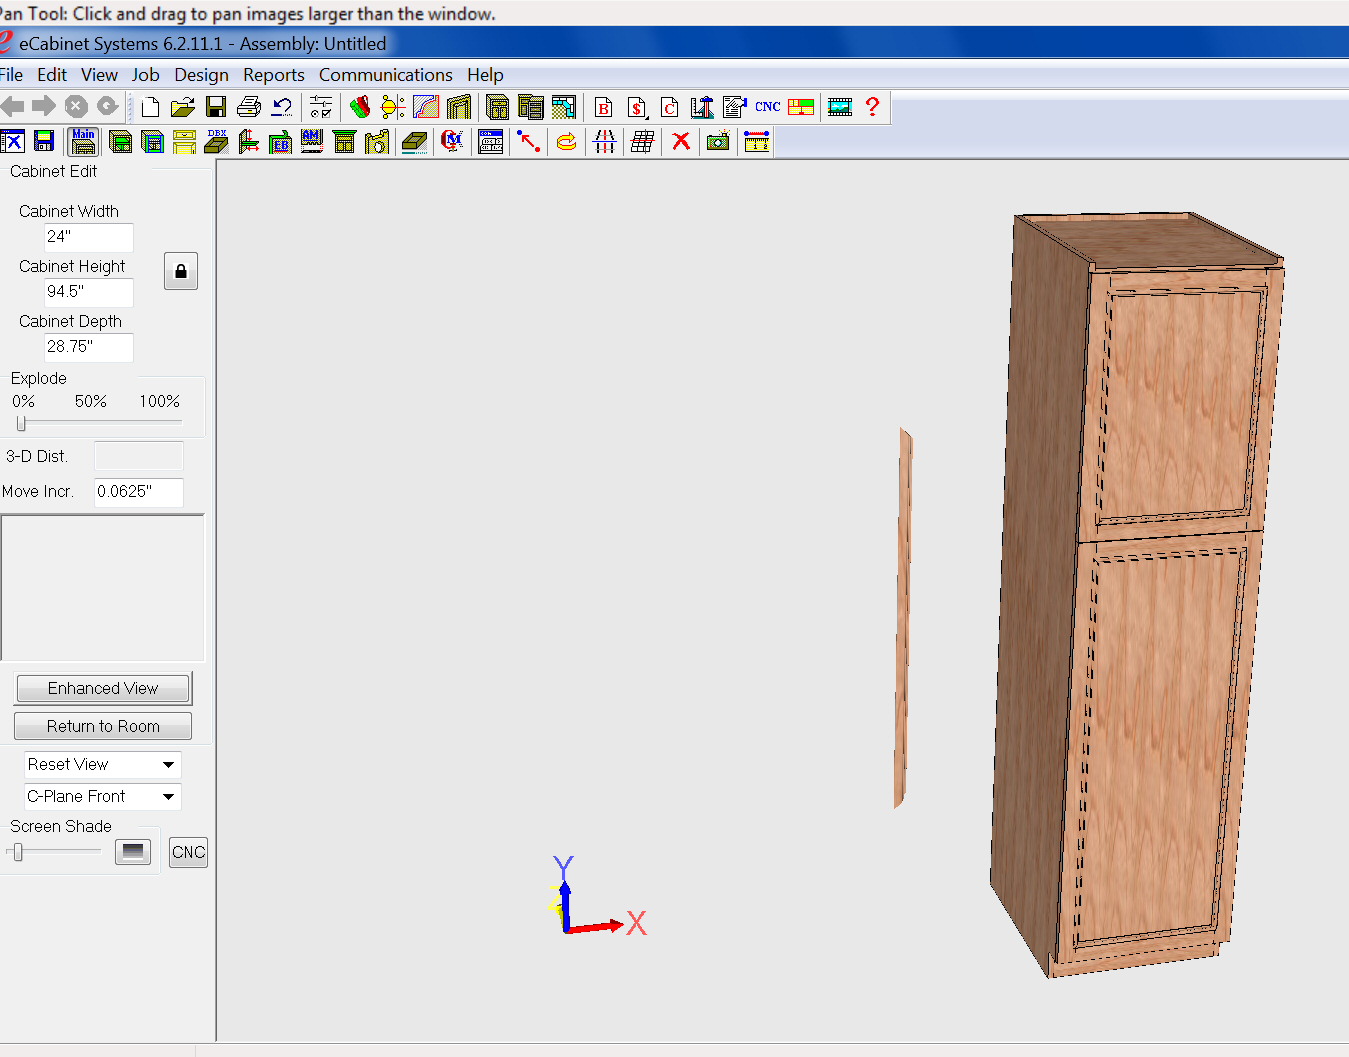Click the blue CNC toolbar icon
The image size is (1349, 1057).
[767, 107]
